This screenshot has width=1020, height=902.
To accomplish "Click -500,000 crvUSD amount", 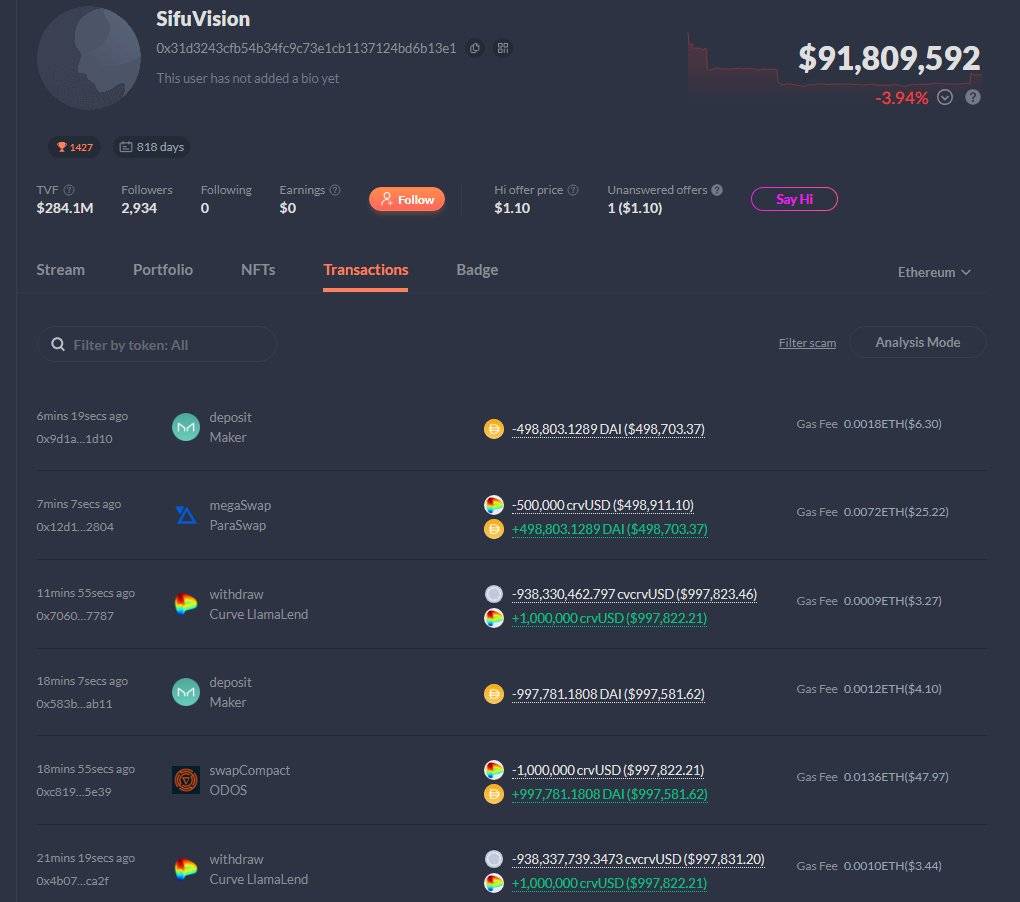I will pyautogui.click(x=602, y=505).
